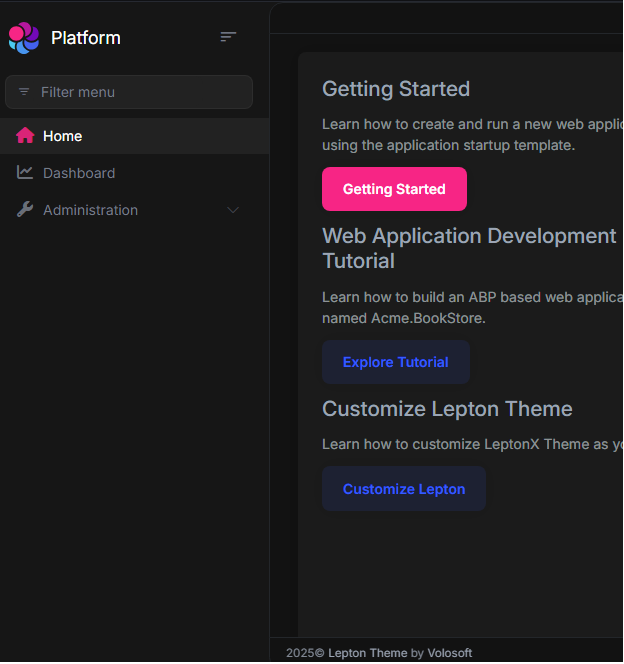Expand Administration using the chevron arrow
624x664 pixels.
tap(233, 210)
